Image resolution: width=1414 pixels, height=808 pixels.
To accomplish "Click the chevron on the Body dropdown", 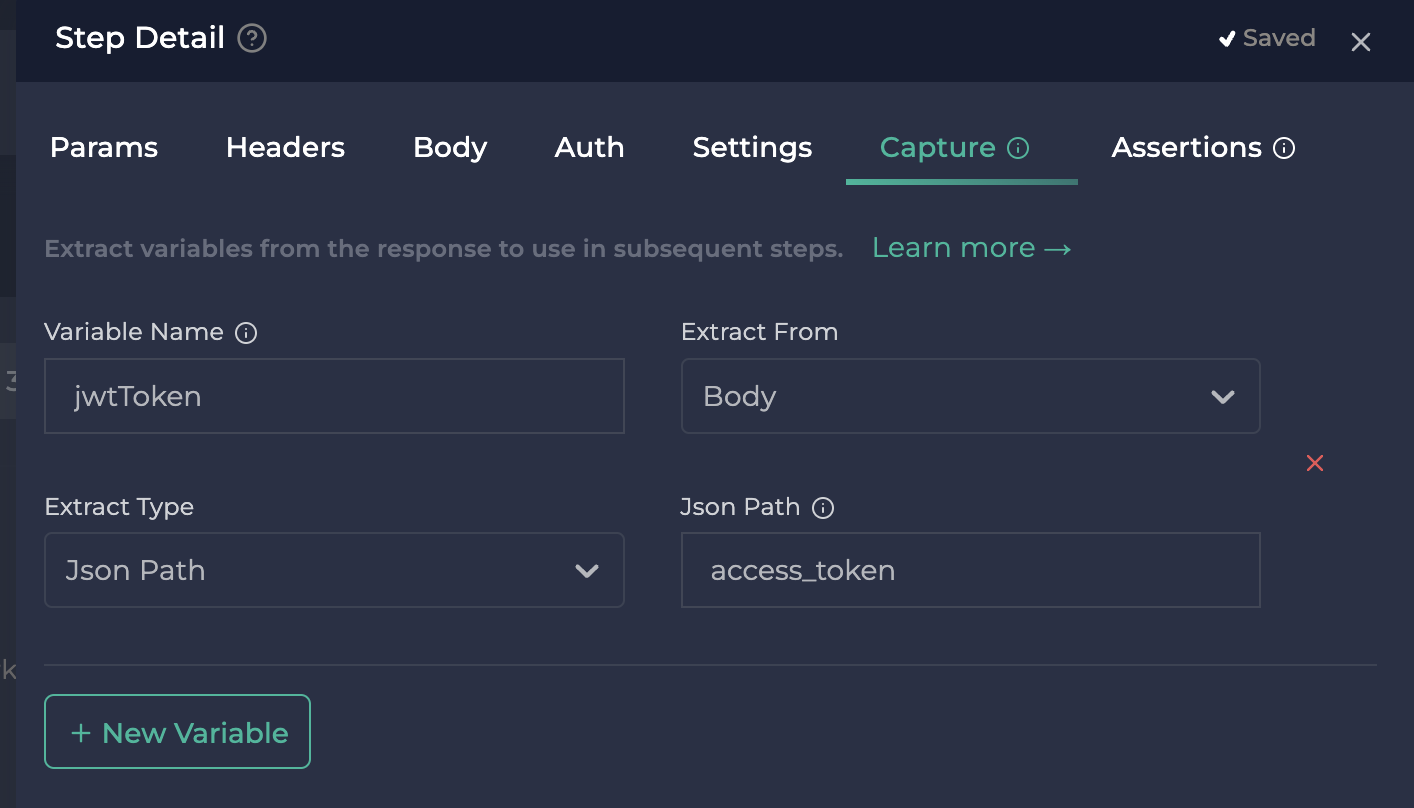I will pyautogui.click(x=1222, y=396).
